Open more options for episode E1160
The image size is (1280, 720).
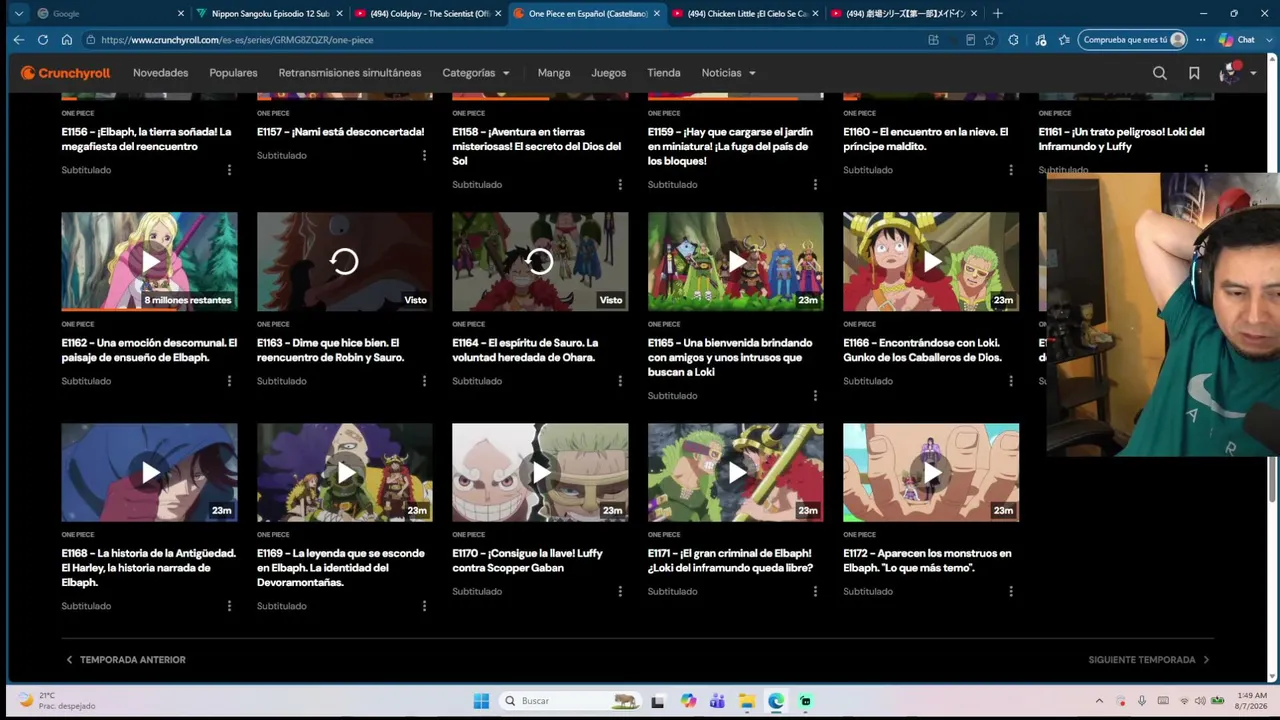tap(1011, 170)
